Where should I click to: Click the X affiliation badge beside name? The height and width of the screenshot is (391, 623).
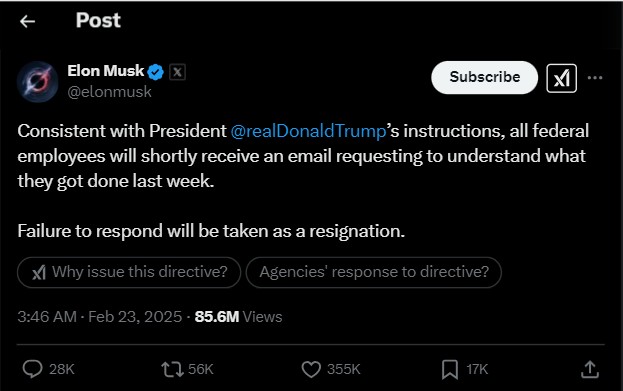click(177, 72)
